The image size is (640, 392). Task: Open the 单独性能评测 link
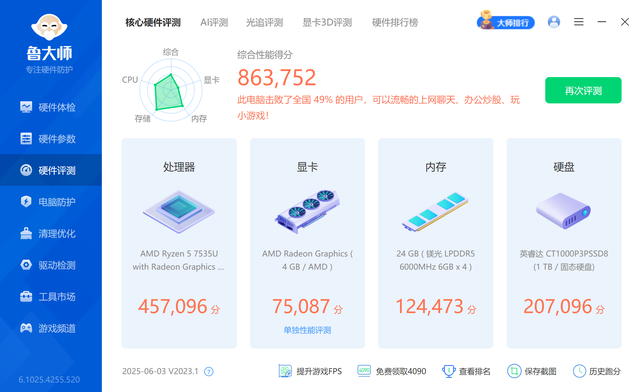tap(307, 330)
